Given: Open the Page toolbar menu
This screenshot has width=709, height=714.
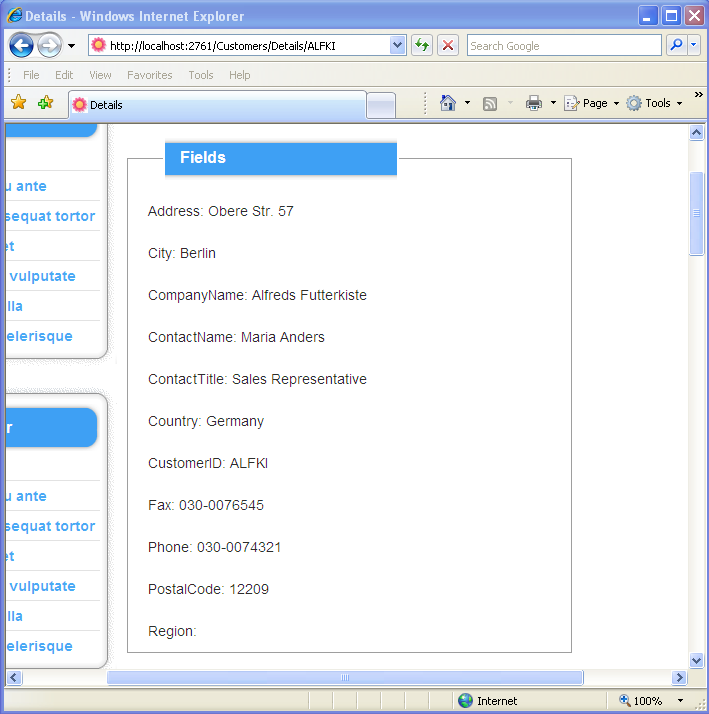Looking at the screenshot, I should tap(592, 103).
